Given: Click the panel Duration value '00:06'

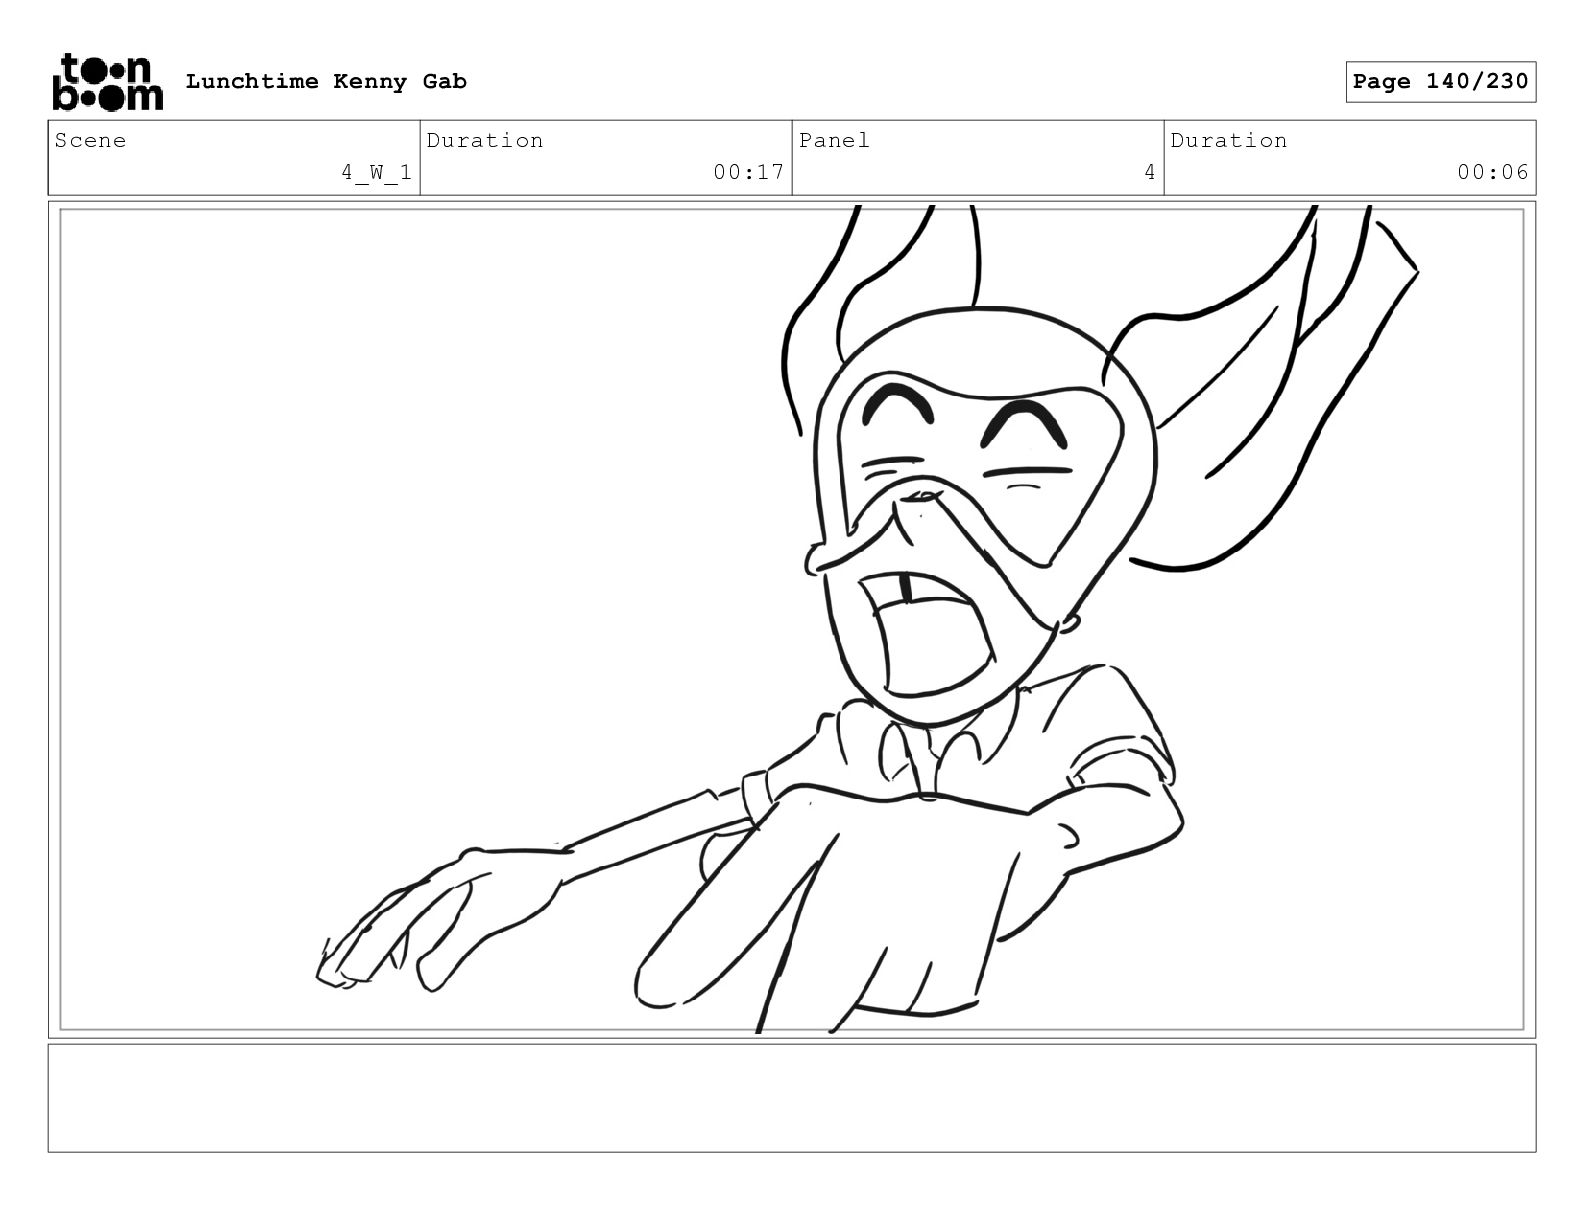Looking at the screenshot, I should click(x=1493, y=172).
